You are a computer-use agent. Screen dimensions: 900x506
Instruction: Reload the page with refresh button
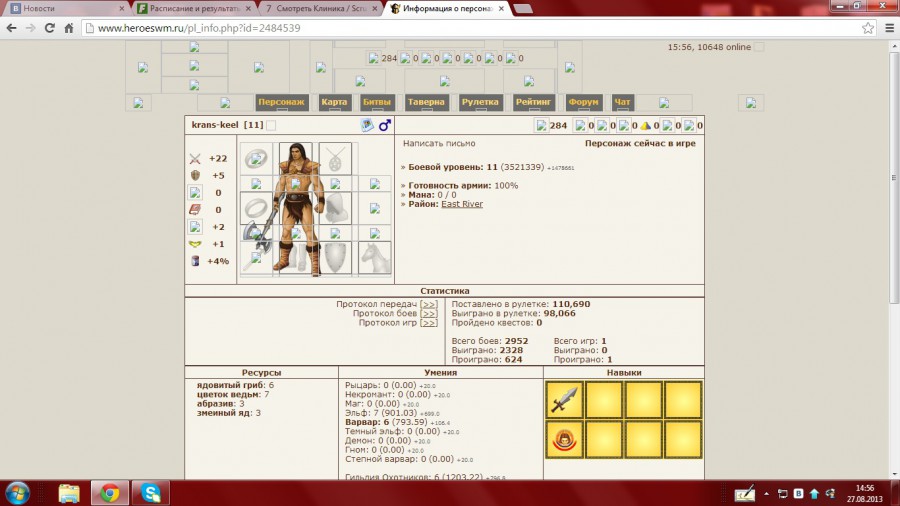pyautogui.click(x=50, y=28)
